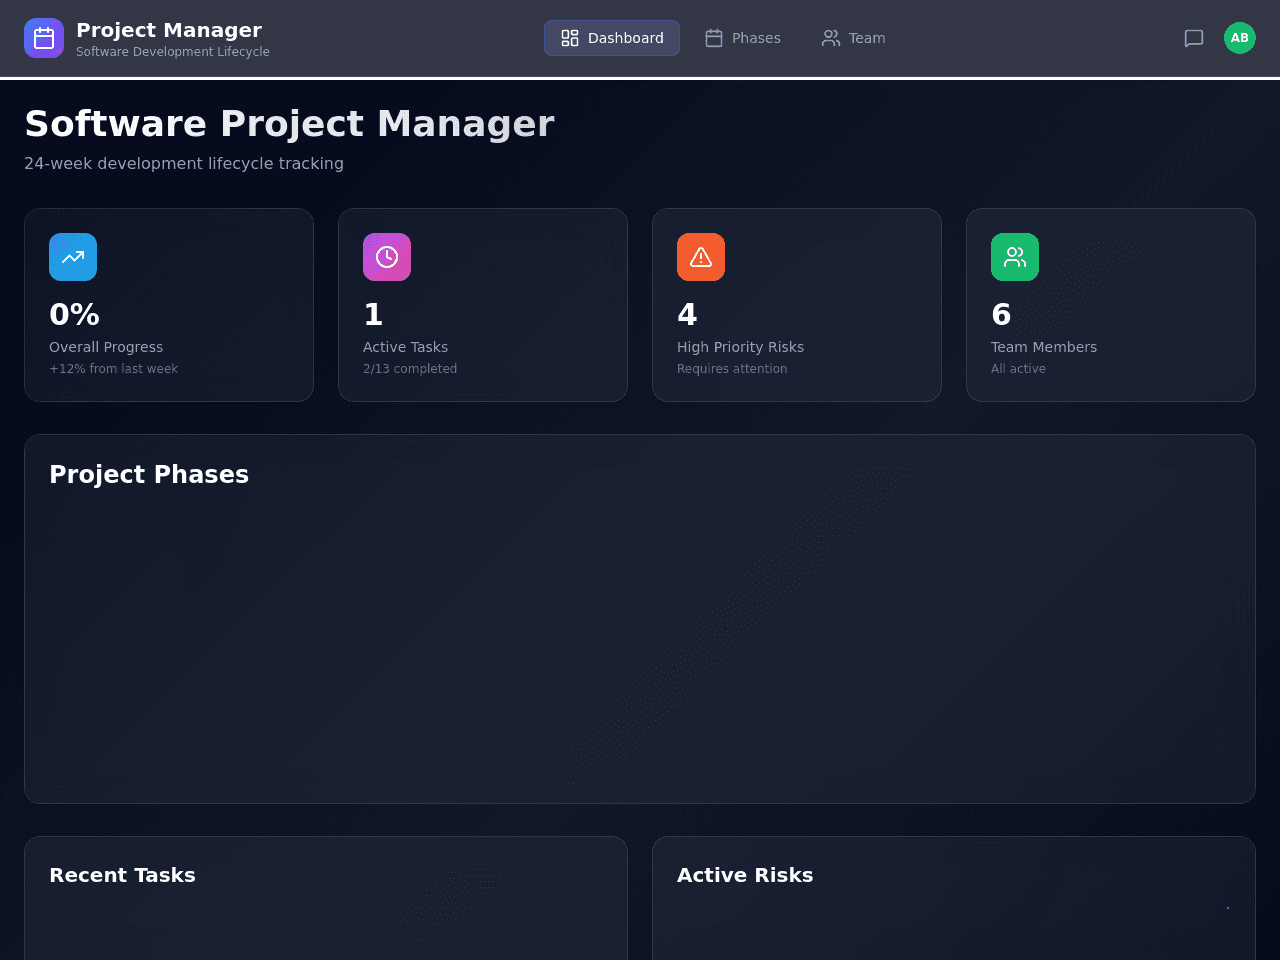
Task: Go to the Team tab
Action: coord(853,38)
